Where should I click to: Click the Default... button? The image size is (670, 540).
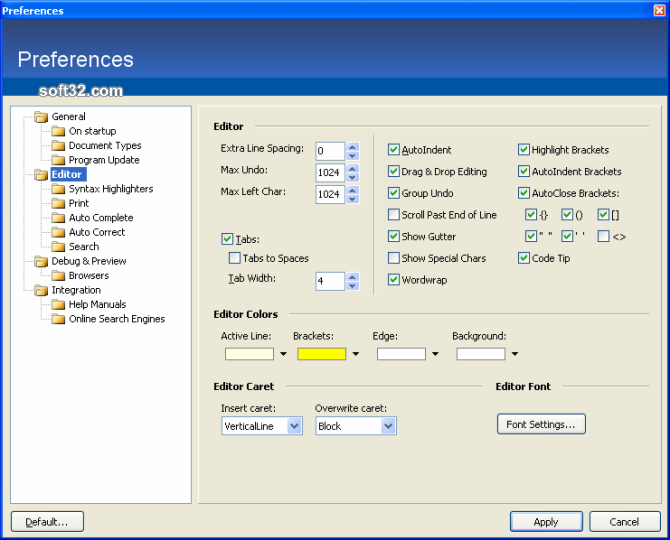coord(47,522)
